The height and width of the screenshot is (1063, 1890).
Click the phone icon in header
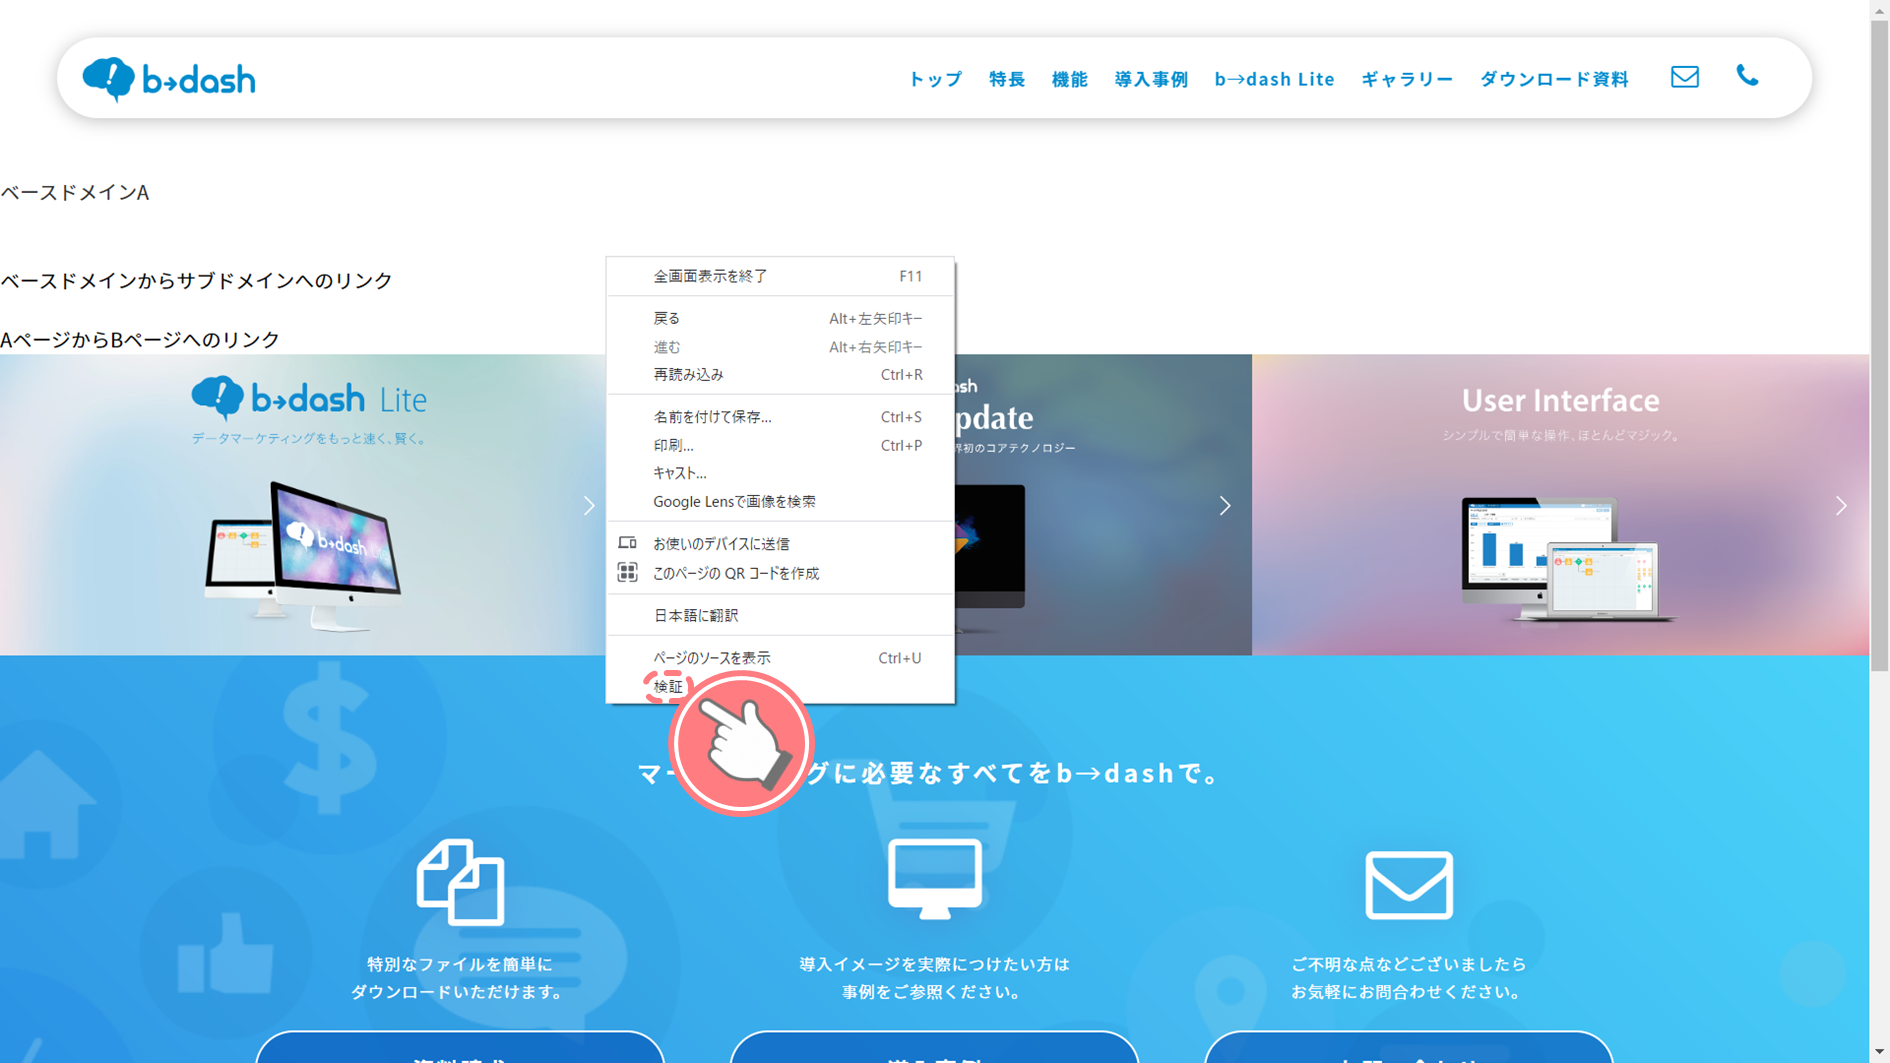(1747, 76)
